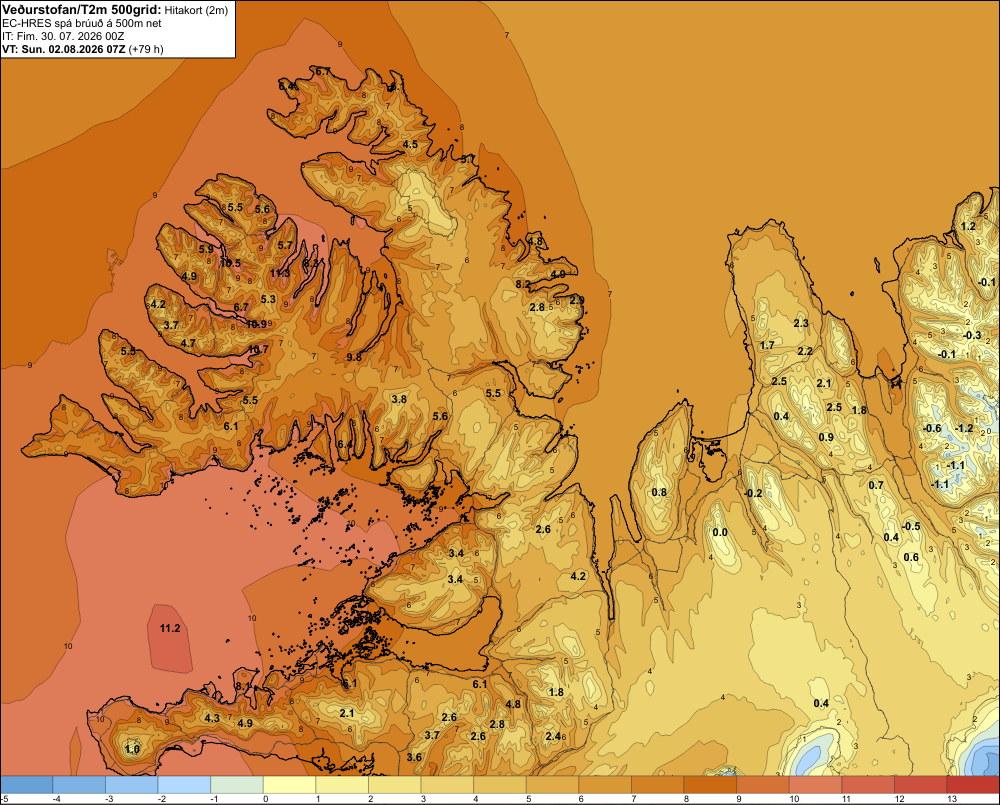Click the light green swatch above -1
This screenshot has width=1000, height=805.
point(237,784)
